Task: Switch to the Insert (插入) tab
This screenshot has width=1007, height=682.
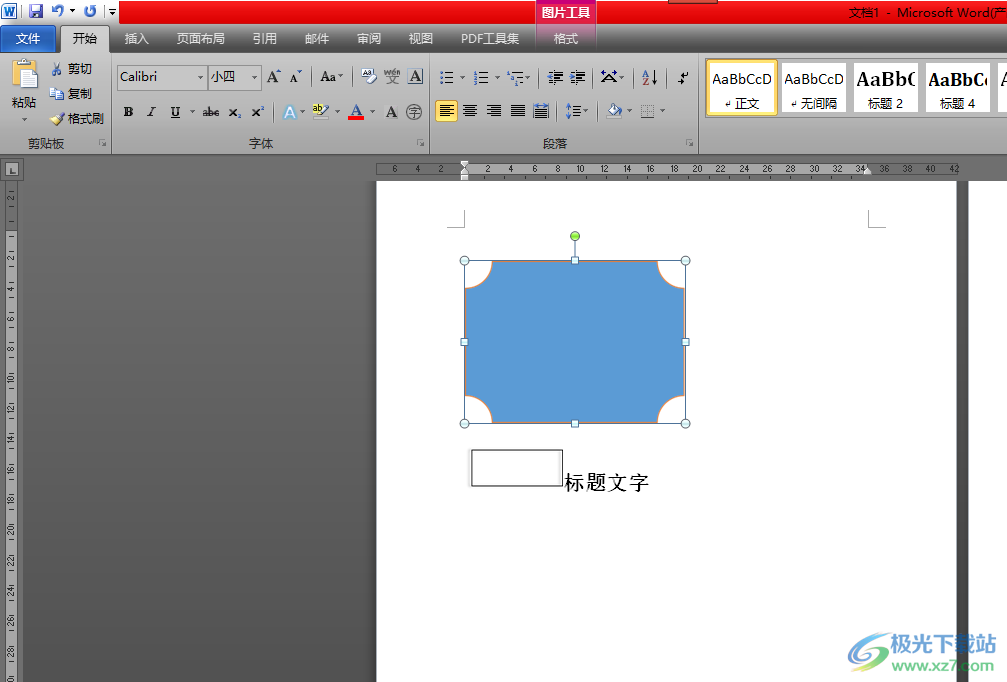Action: [136, 39]
